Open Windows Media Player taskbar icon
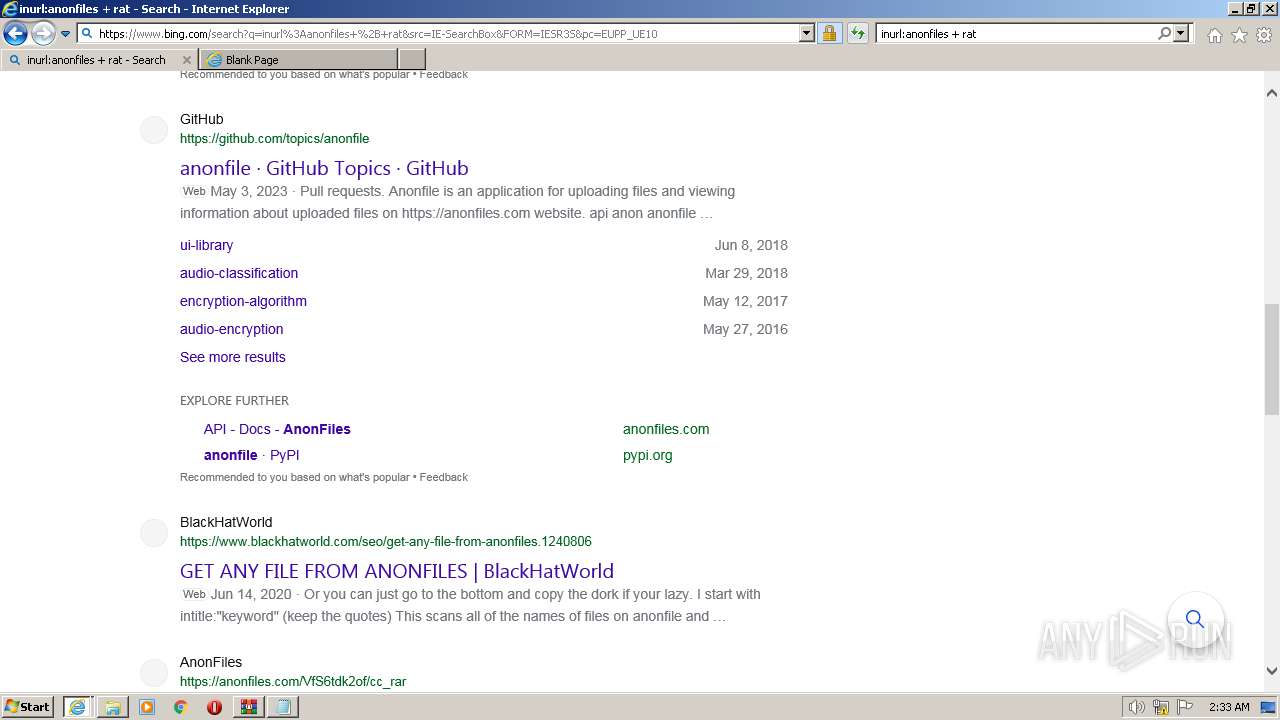The height and width of the screenshot is (720, 1280). point(147,707)
